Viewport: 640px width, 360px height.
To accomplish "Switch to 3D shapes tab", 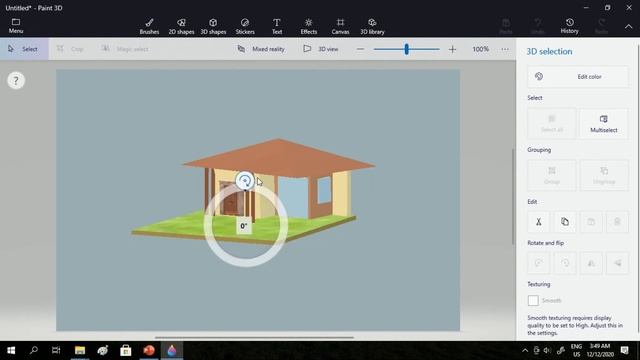I will [213, 26].
